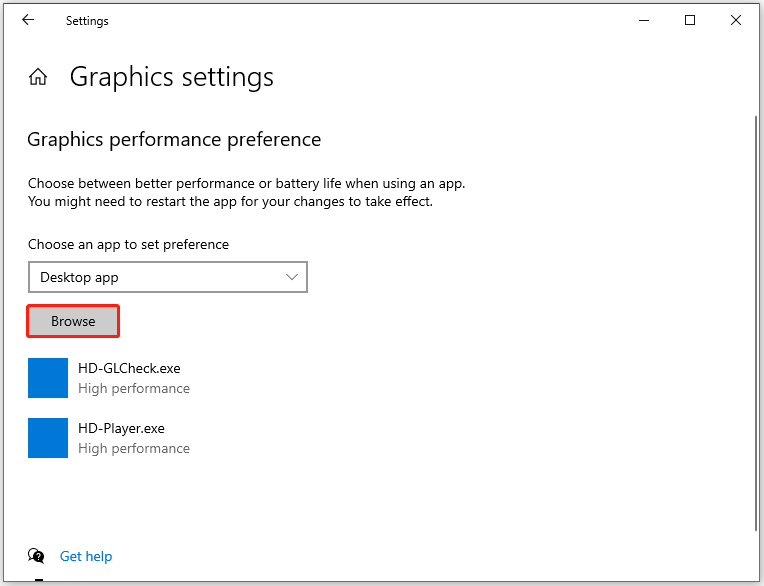Select the HD-Player.exe blue app icon
Viewport: 764px width, 586px height.
(48, 438)
